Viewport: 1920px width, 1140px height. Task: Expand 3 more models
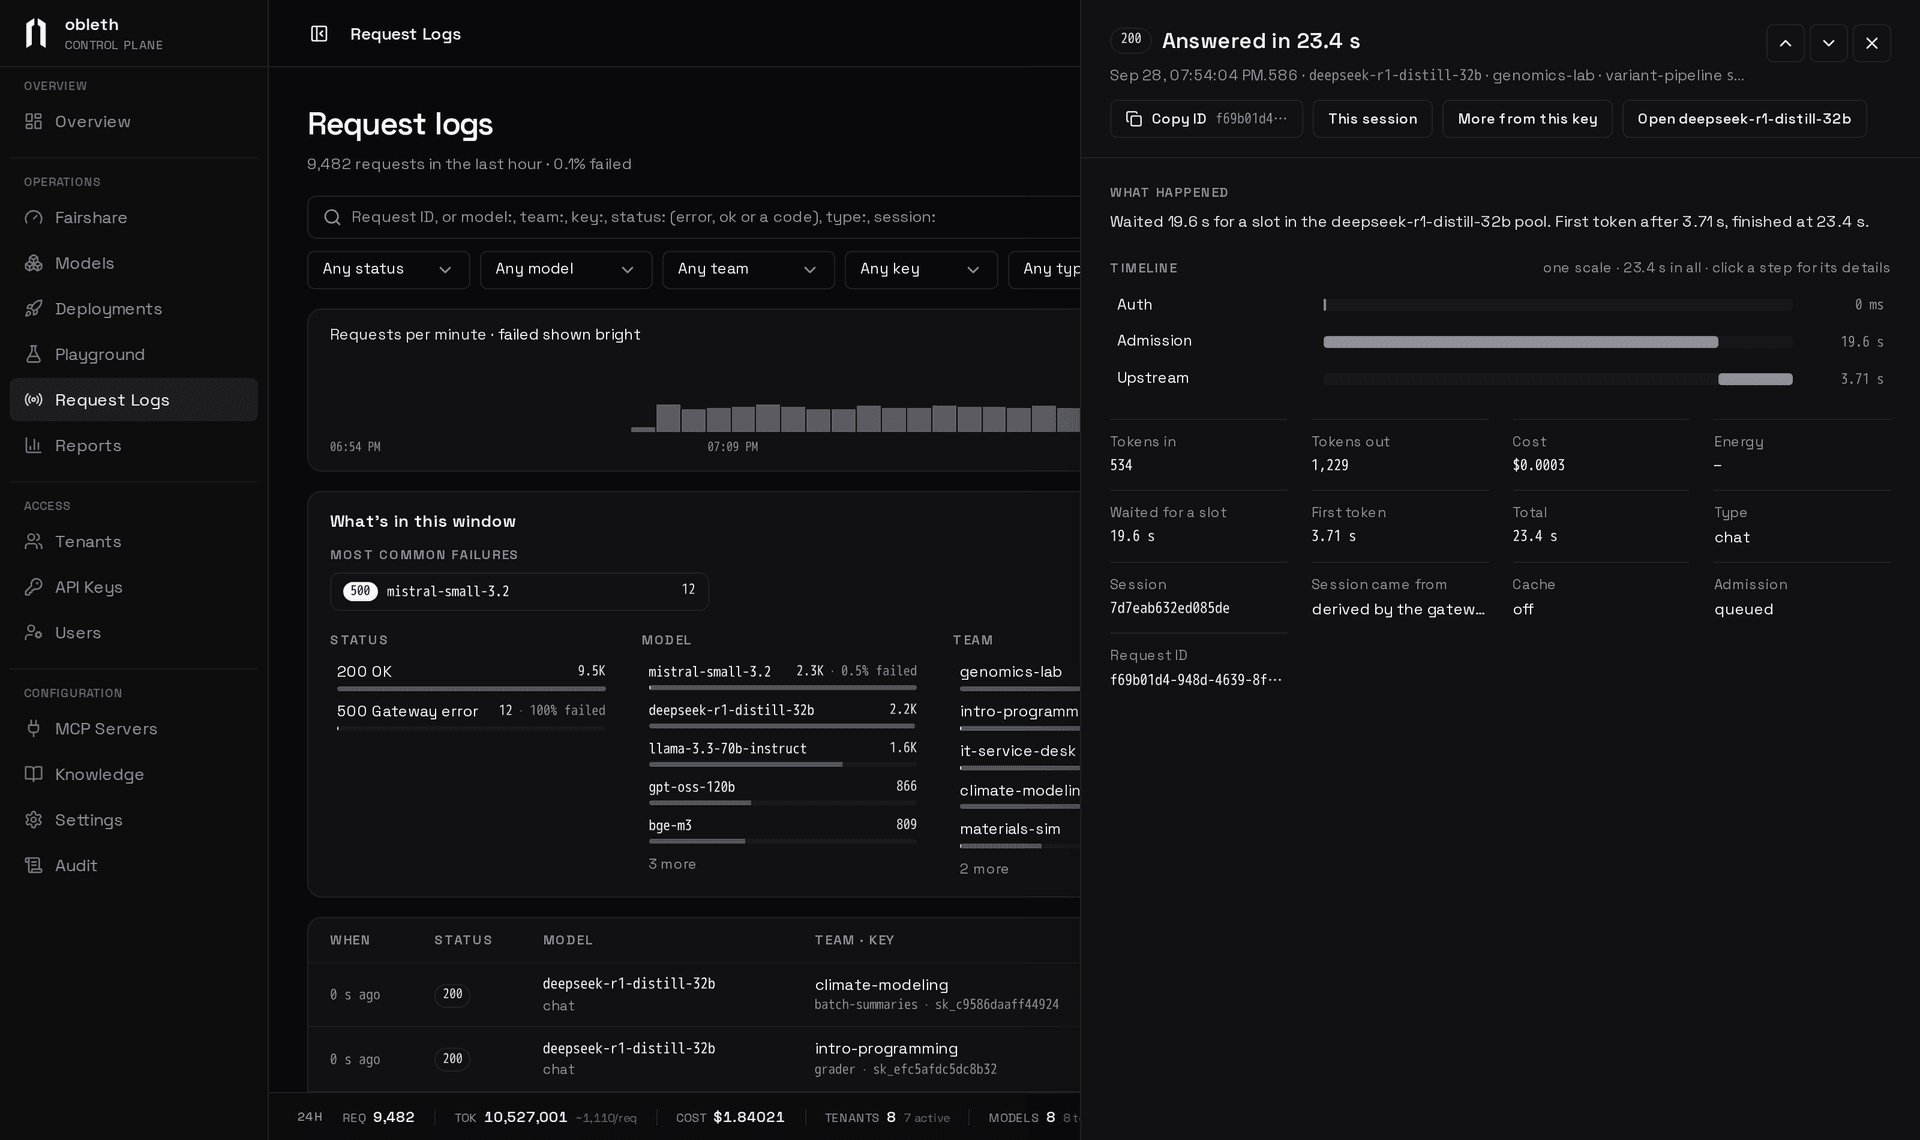(x=672, y=864)
